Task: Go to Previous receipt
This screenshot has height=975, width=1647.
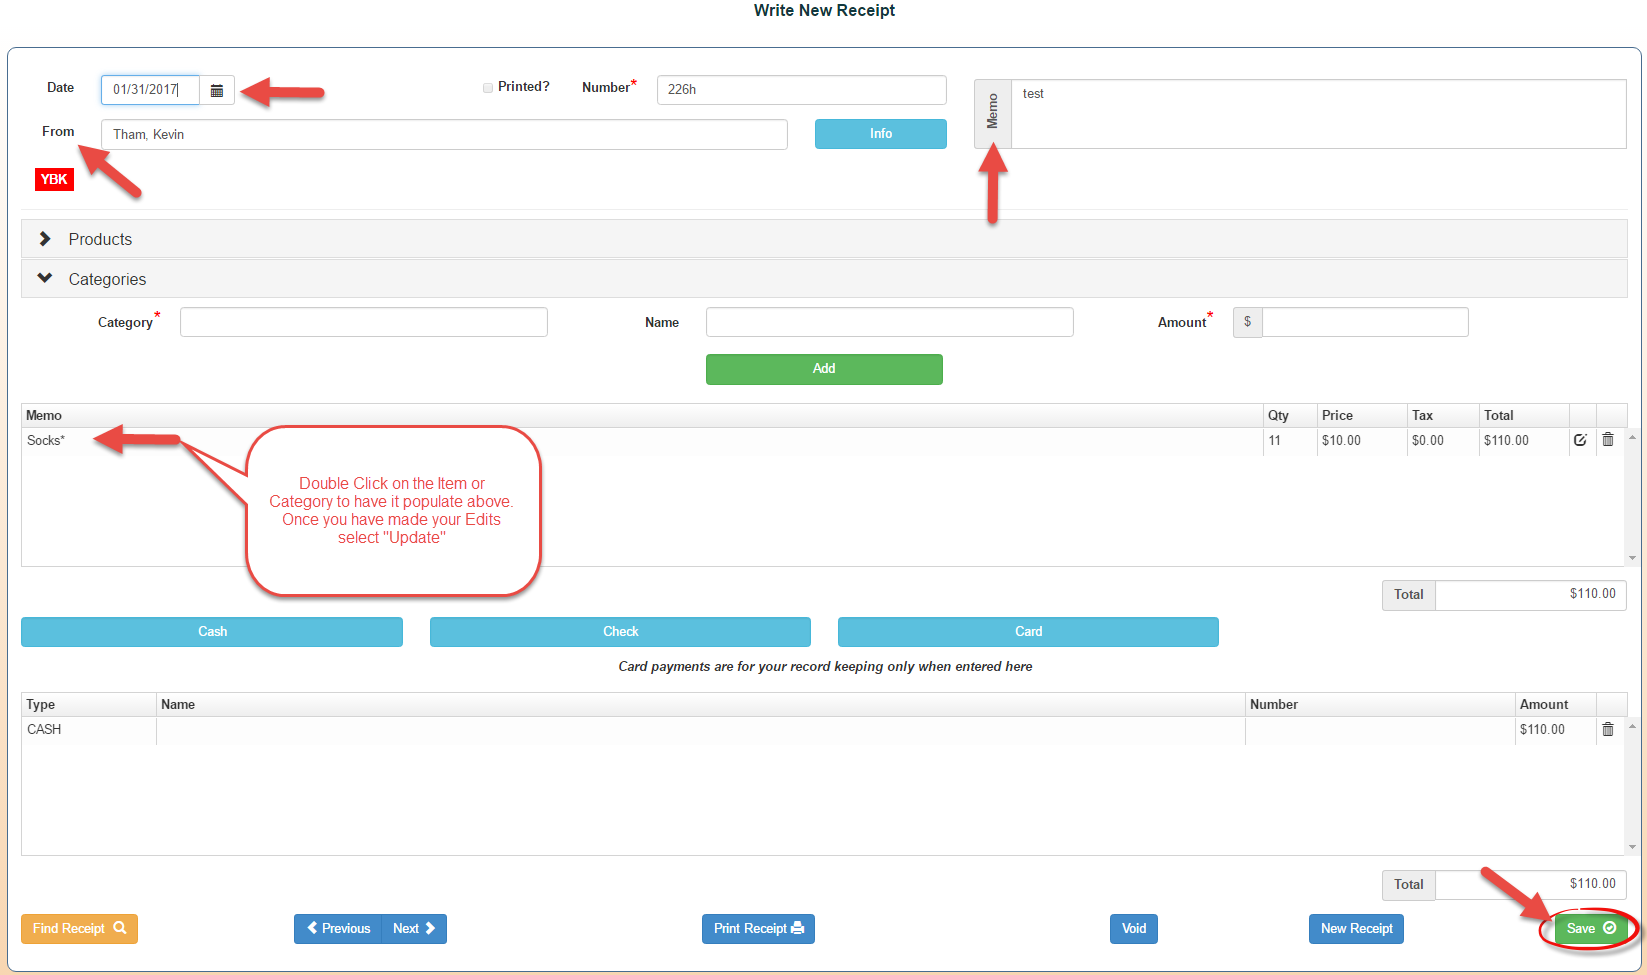Action: [338, 929]
